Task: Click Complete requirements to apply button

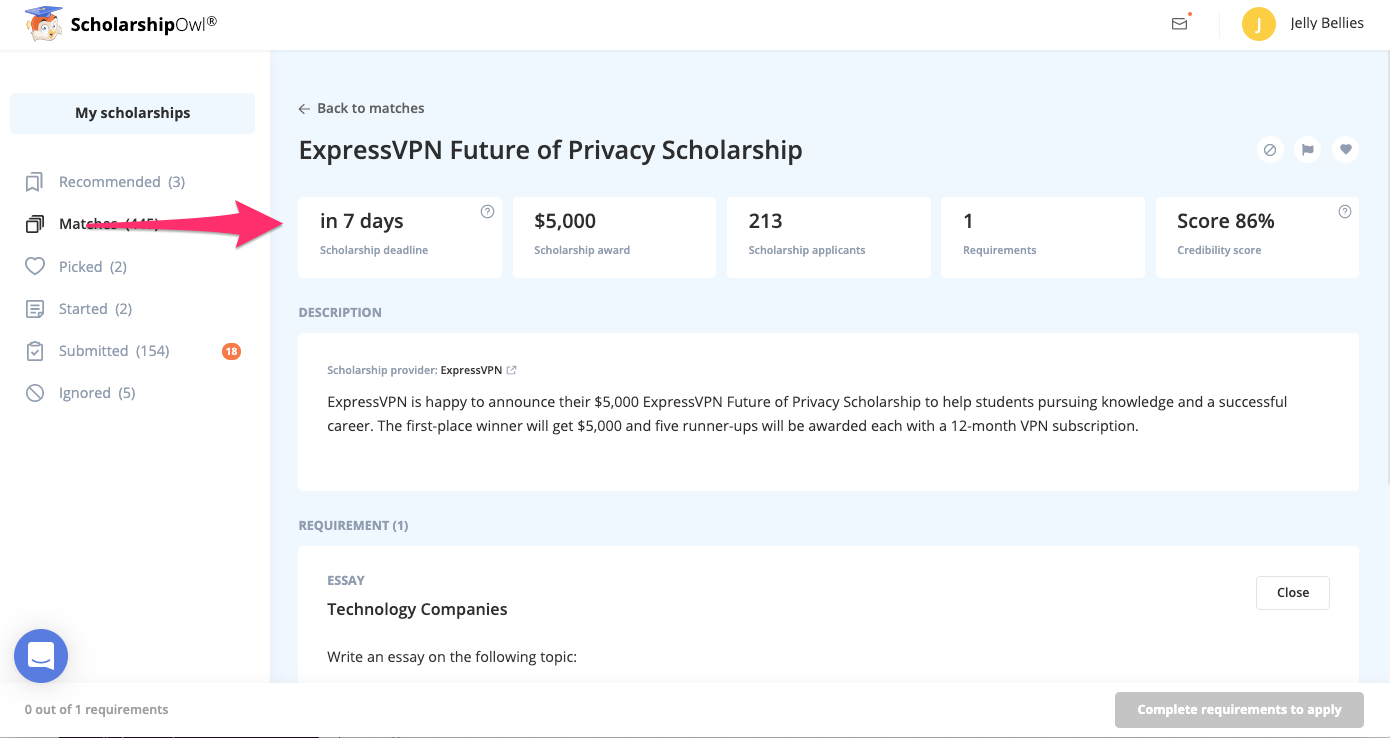Action: pos(1239,710)
